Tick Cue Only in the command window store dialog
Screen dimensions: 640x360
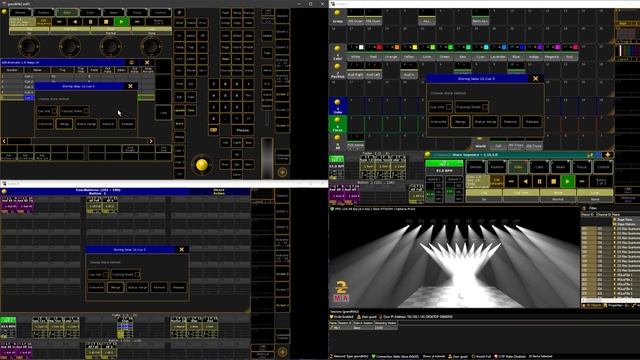(54, 111)
